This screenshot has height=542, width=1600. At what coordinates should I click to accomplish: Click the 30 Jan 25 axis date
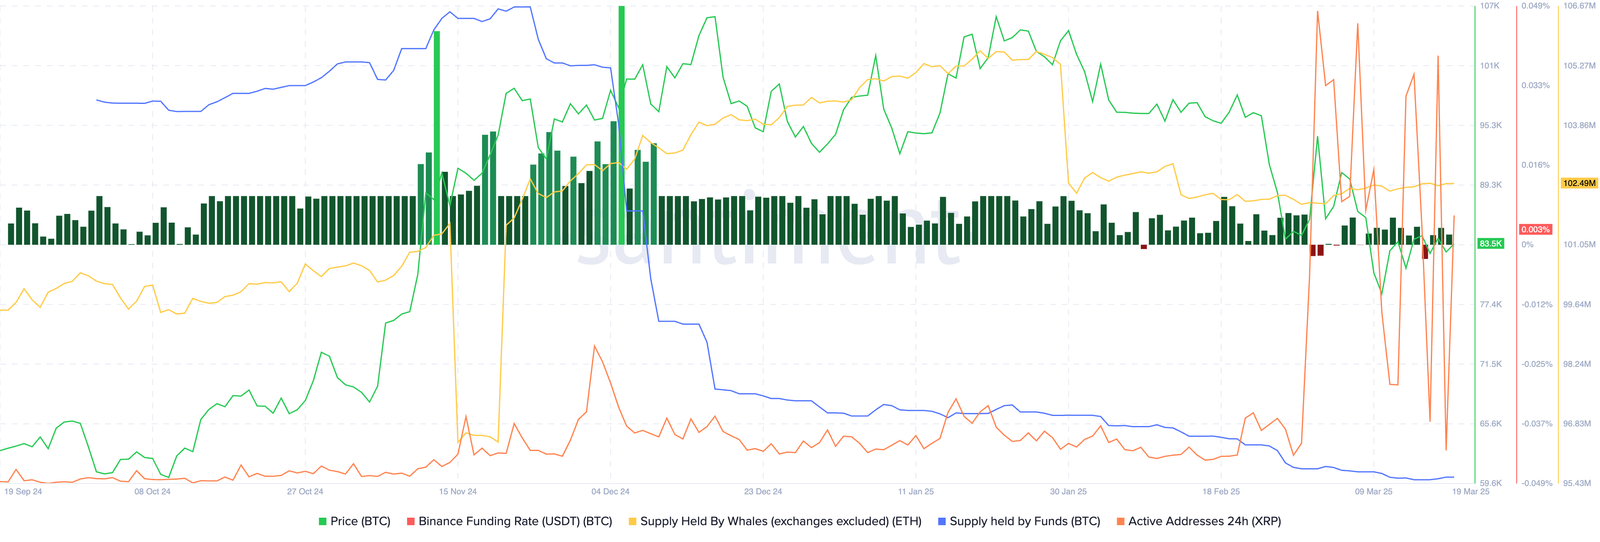click(x=1068, y=492)
